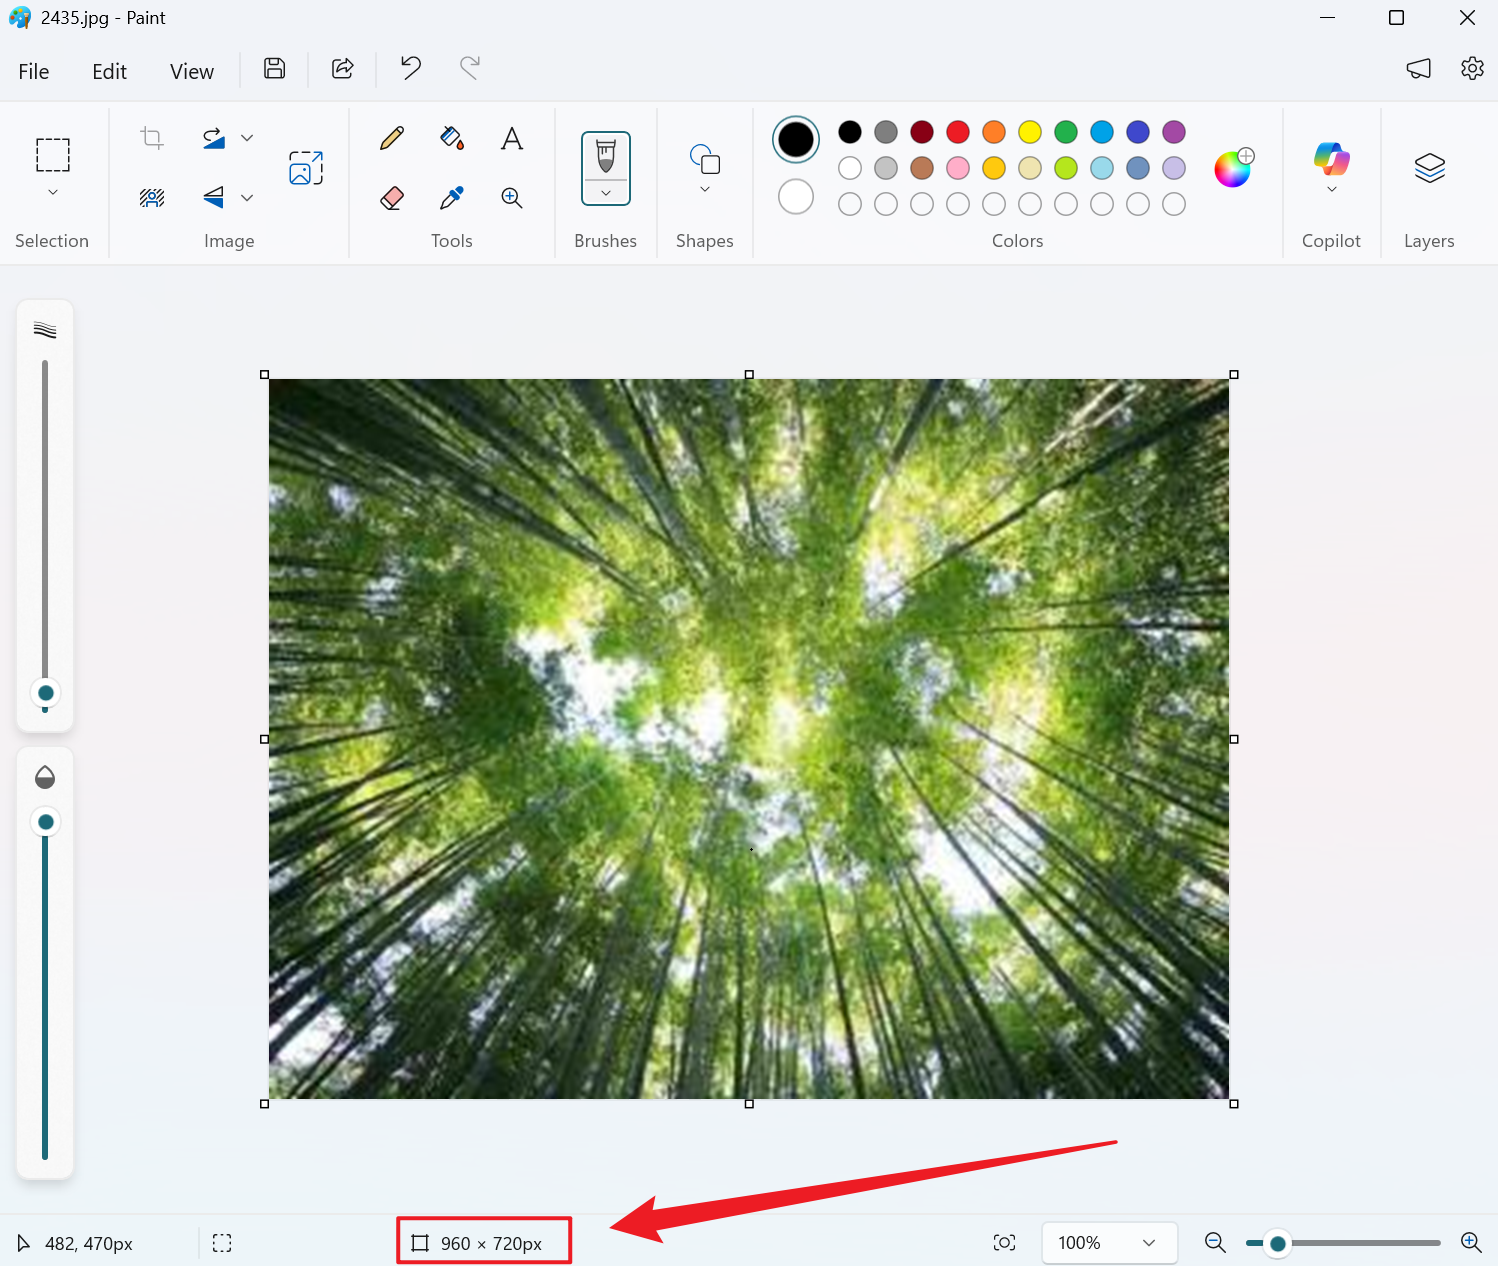Click the Remove background icon
Viewport: 1498px width, 1266px height.
[x=152, y=198]
